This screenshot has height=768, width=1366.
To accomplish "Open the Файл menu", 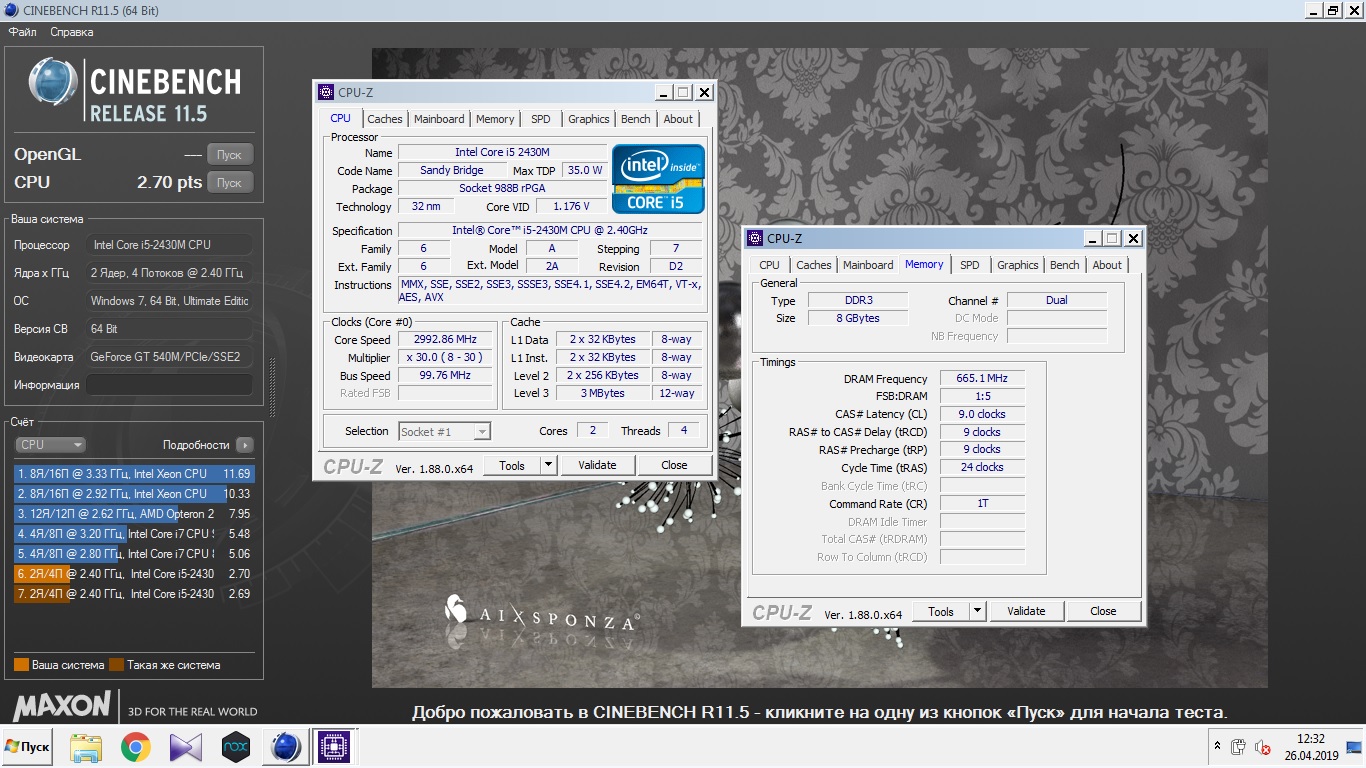I will click(22, 32).
